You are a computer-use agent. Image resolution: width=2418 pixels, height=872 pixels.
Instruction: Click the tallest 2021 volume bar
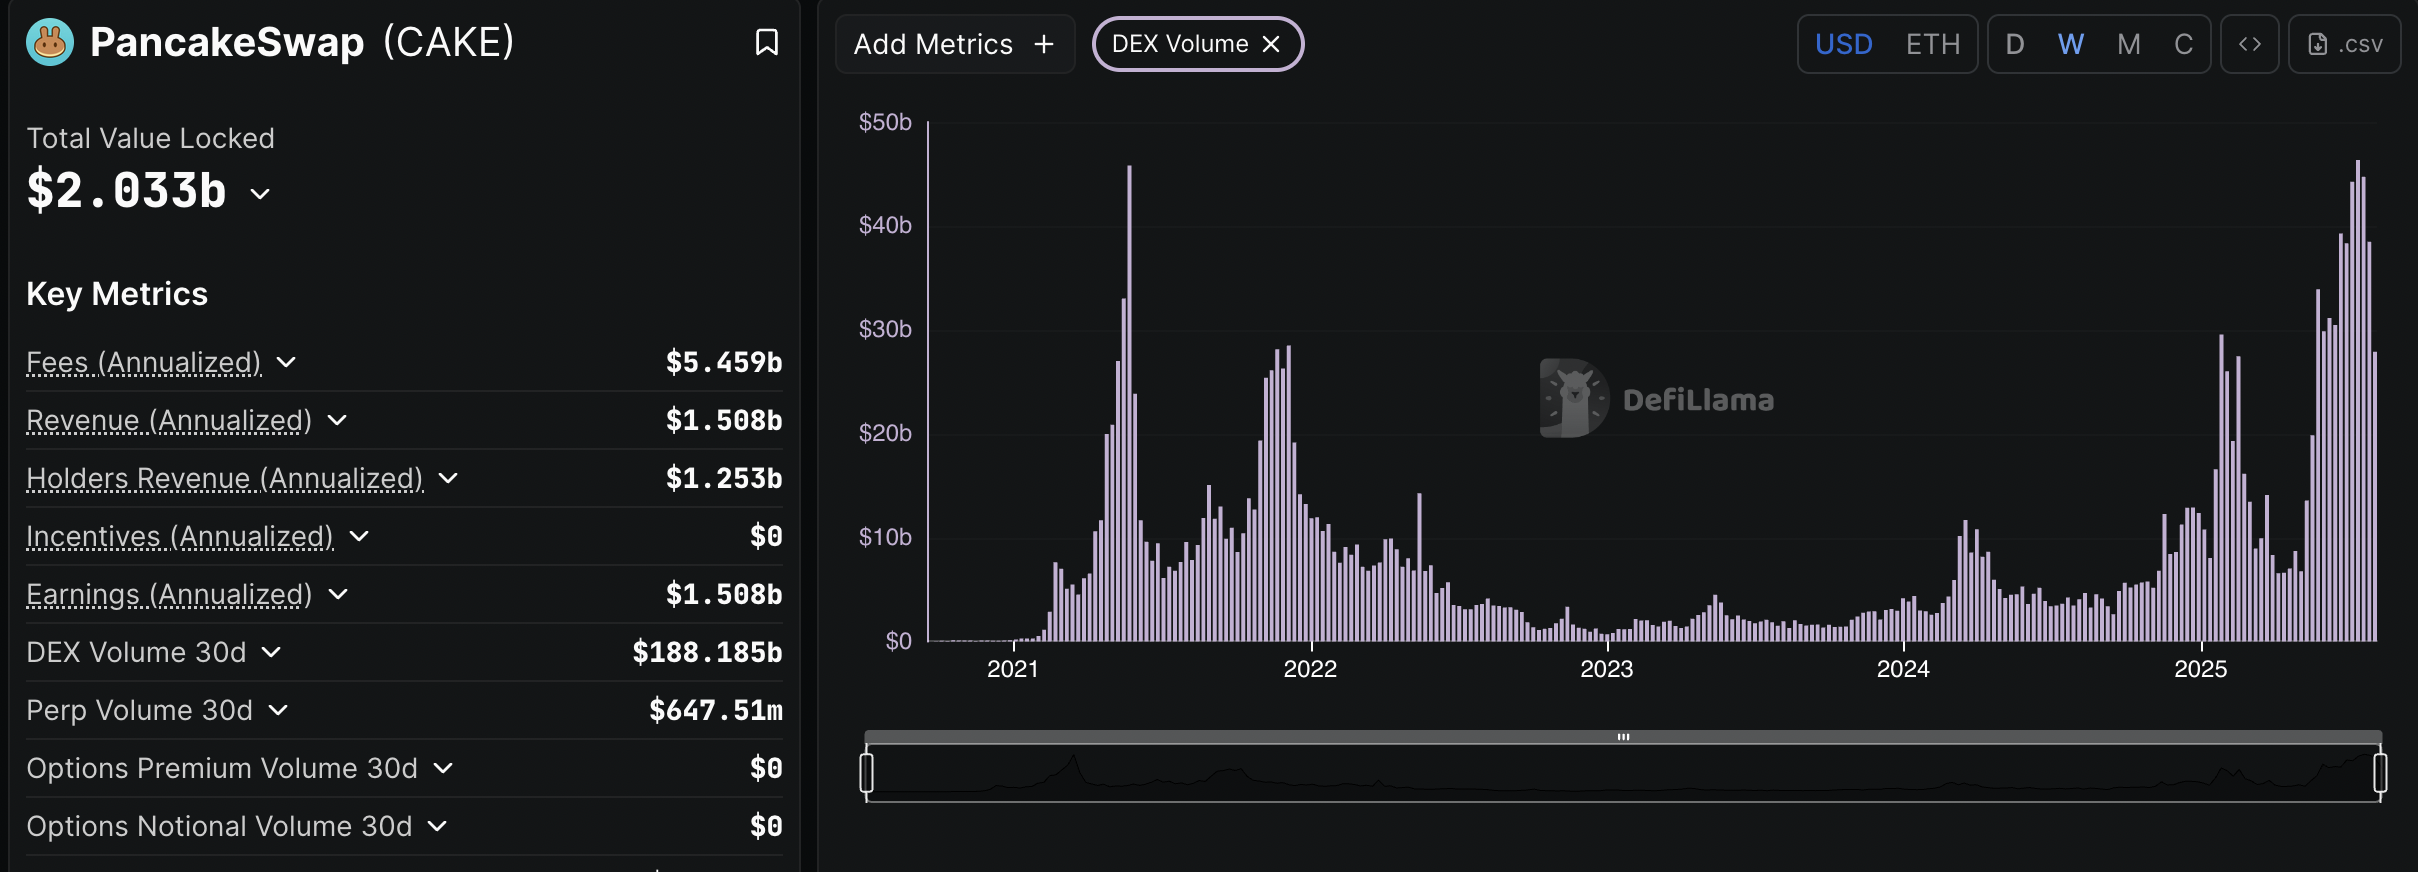point(1129,403)
